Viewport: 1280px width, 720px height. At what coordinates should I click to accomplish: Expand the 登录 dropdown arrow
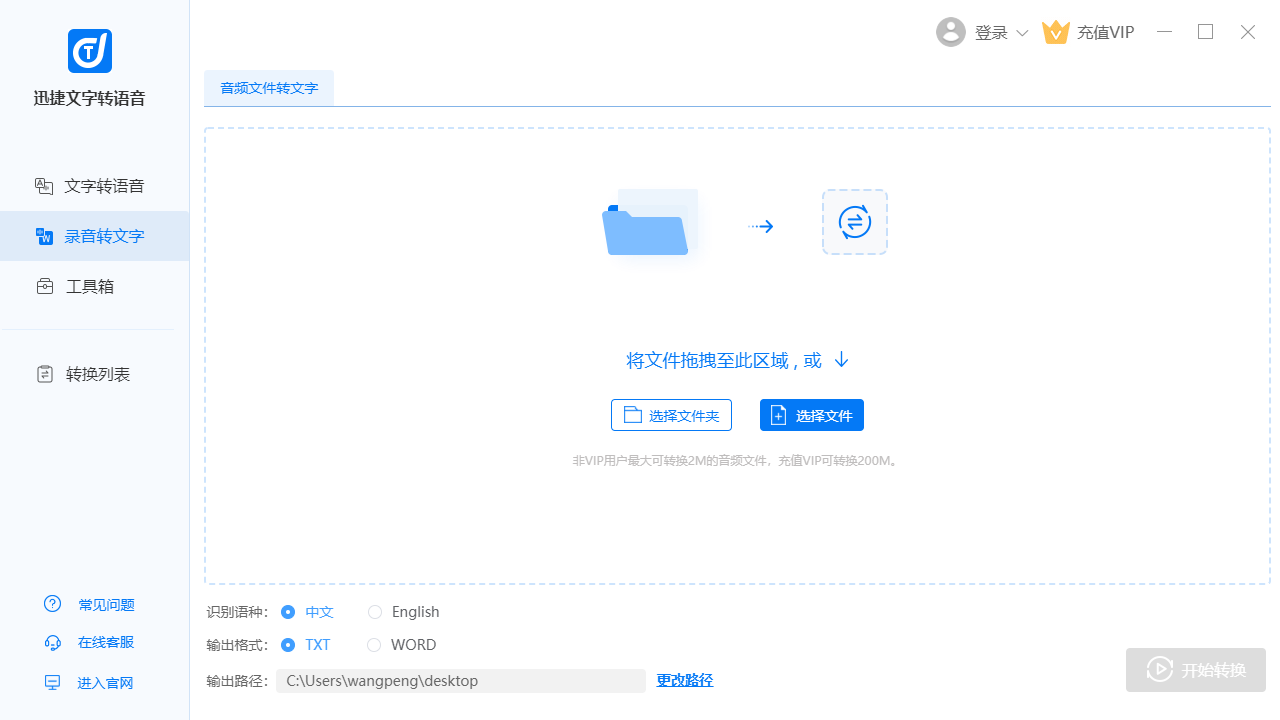tap(1022, 33)
